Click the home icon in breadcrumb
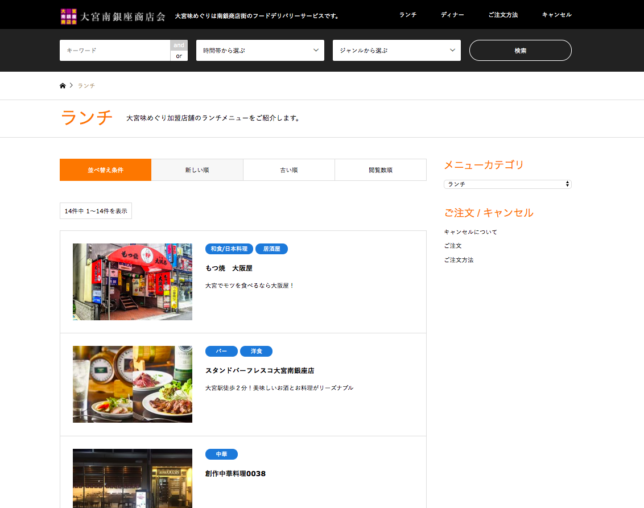Image resolution: width=644 pixels, height=508 pixels. pyautogui.click(x=63, y=85)
